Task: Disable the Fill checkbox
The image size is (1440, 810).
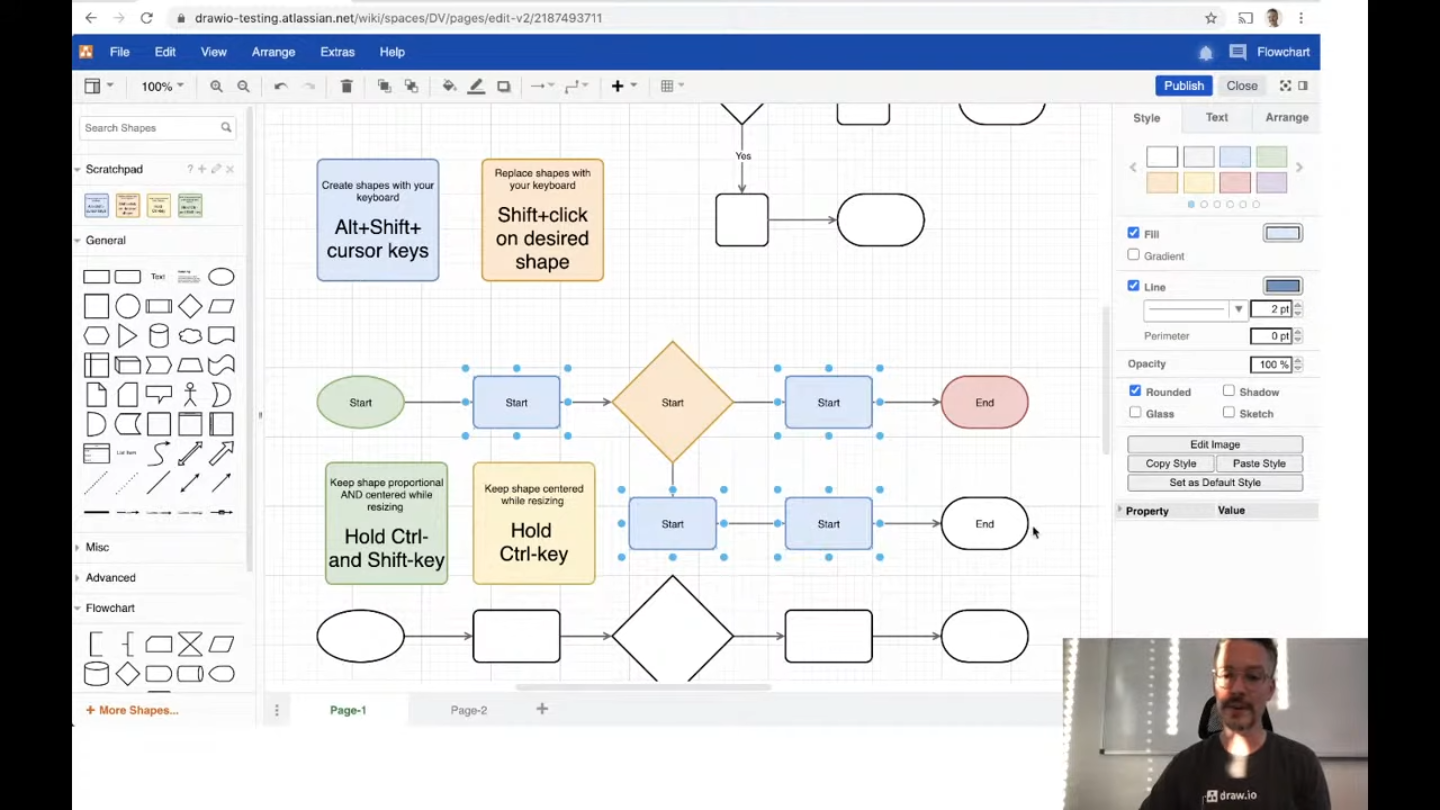Action: 1133,233
